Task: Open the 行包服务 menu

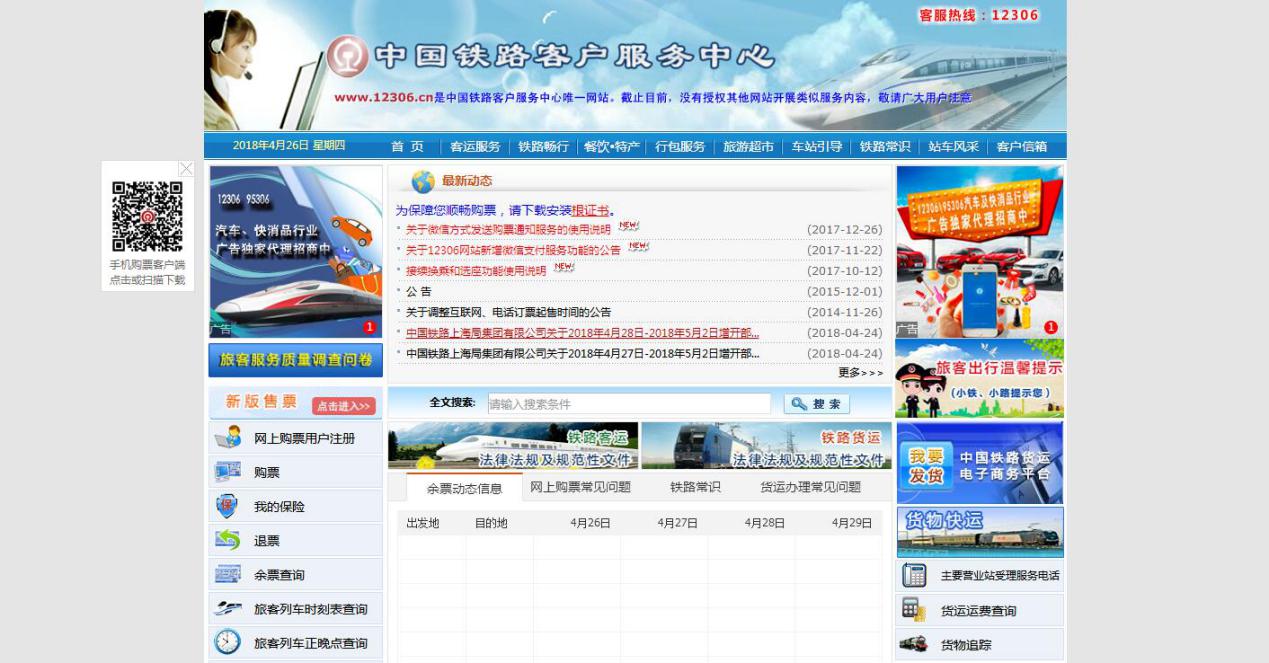Action: (x=680, y=146)
